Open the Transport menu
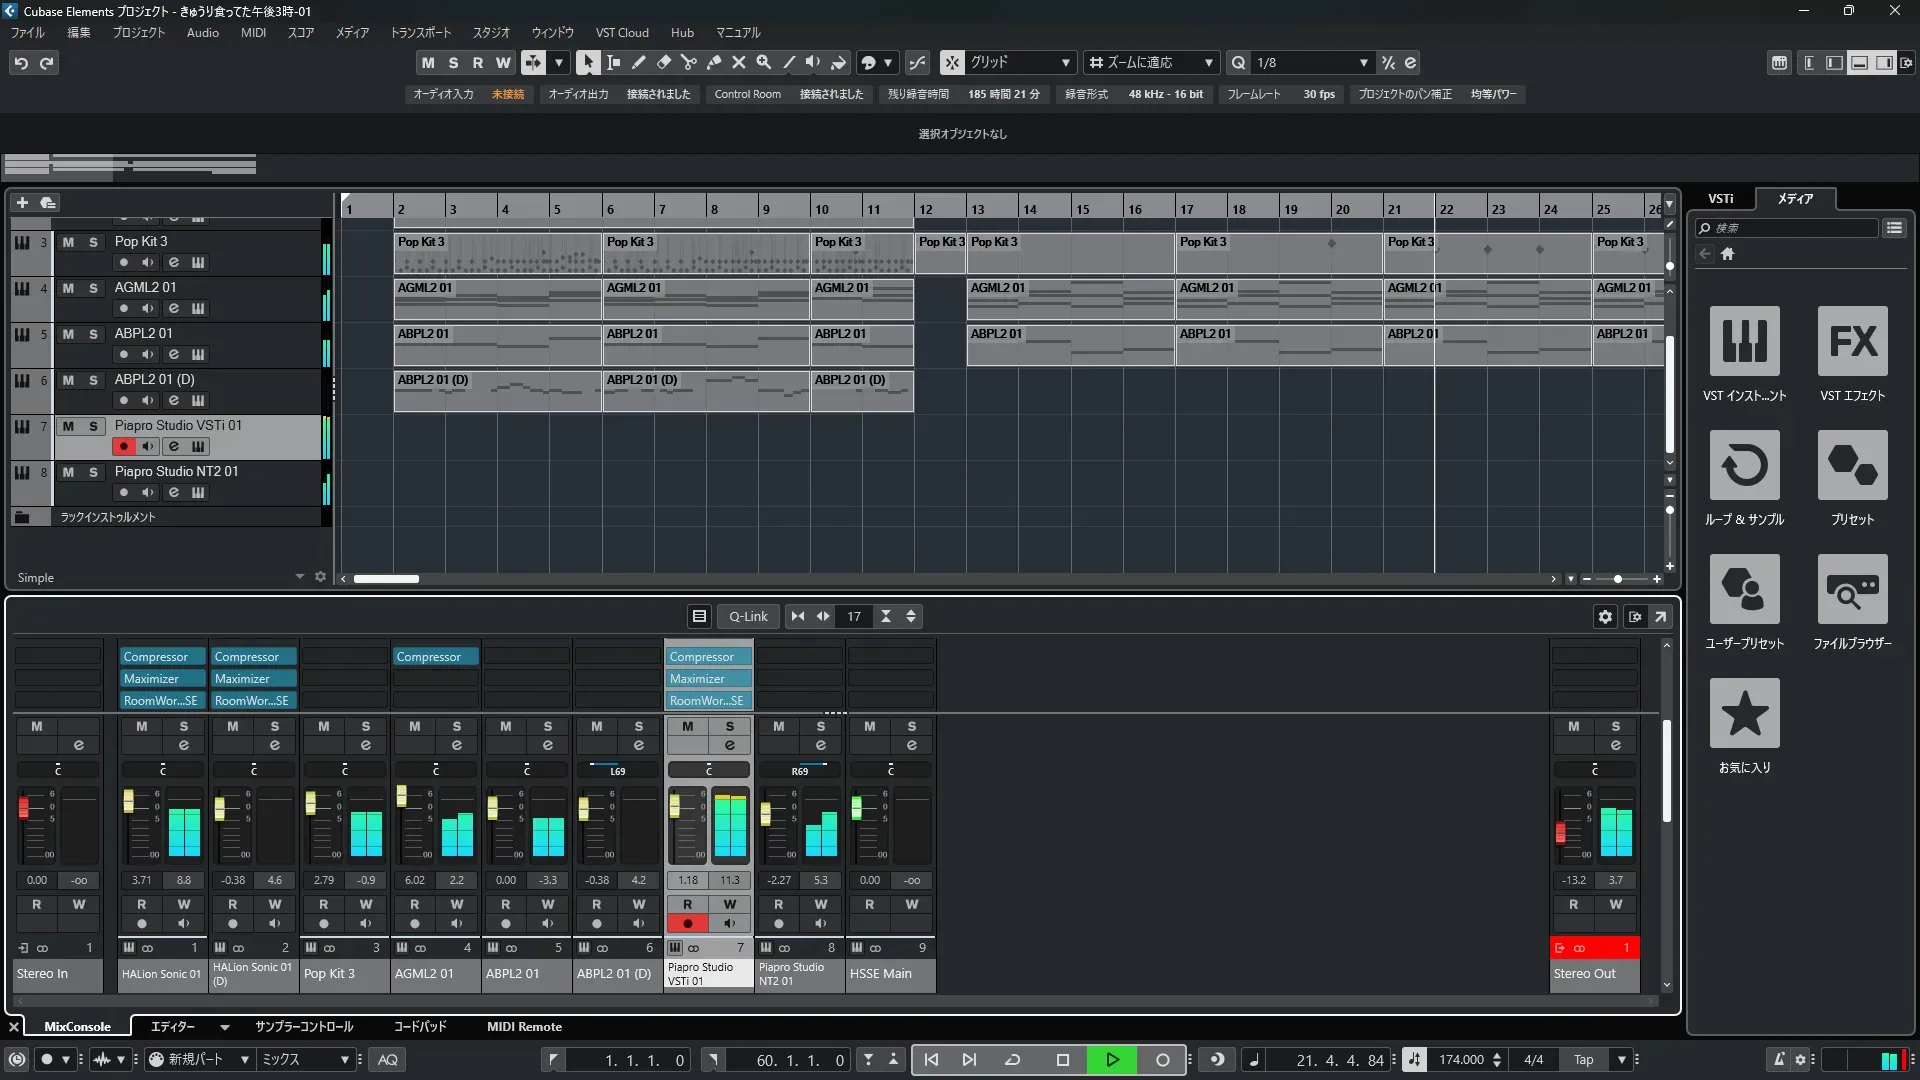The height and width of the screenshot is (1080, 1920). click(x=420, y=32)
